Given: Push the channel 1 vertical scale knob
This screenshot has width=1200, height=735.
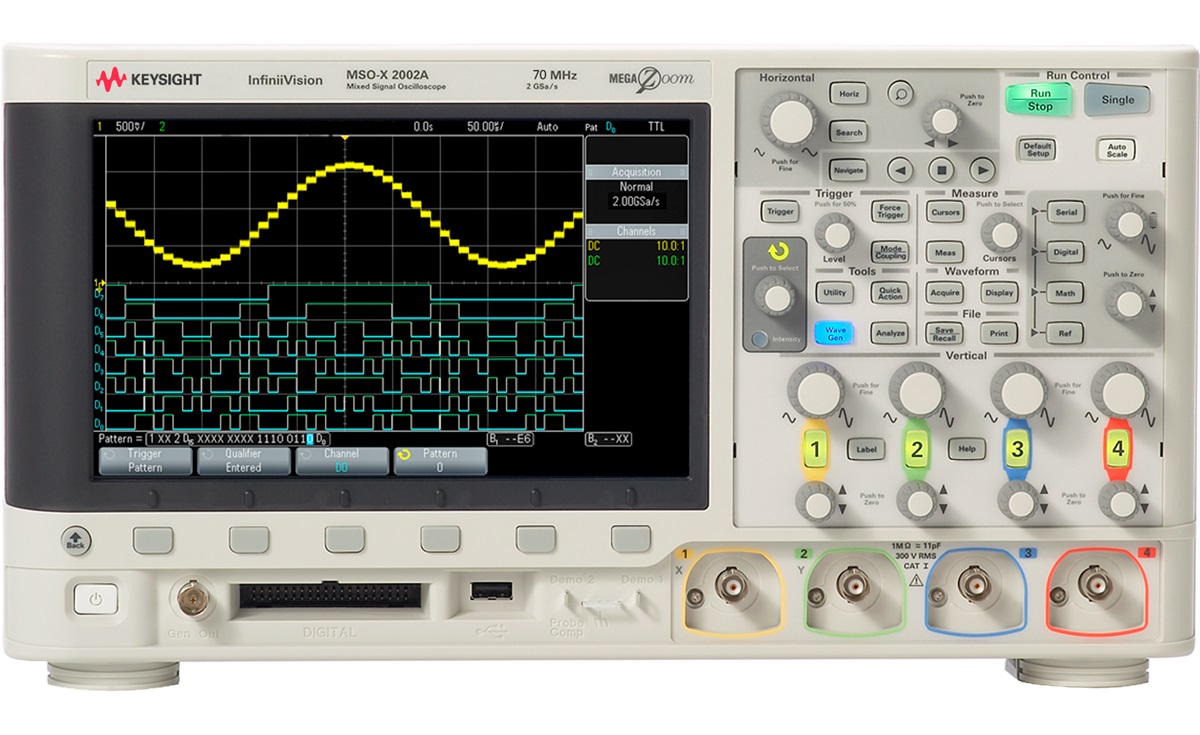Looking at the screenshot, I should [x=816, y=389].
